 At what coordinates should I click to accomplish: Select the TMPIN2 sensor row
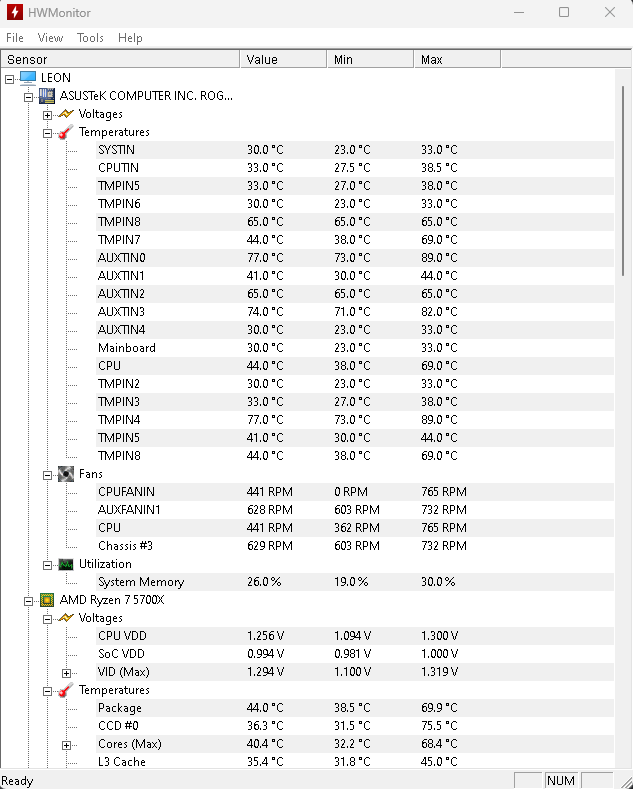(355, 383)
